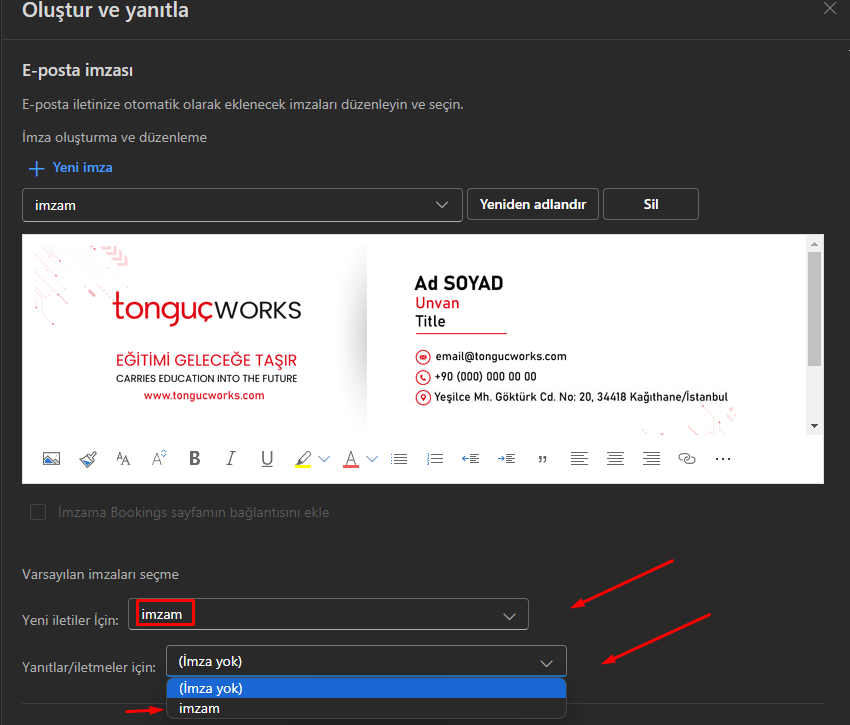Check the Bookings page link checkbox
Image resolution: width=850 pixels, height=725 pixels.
pyautogui.click(x=39, y=512)
